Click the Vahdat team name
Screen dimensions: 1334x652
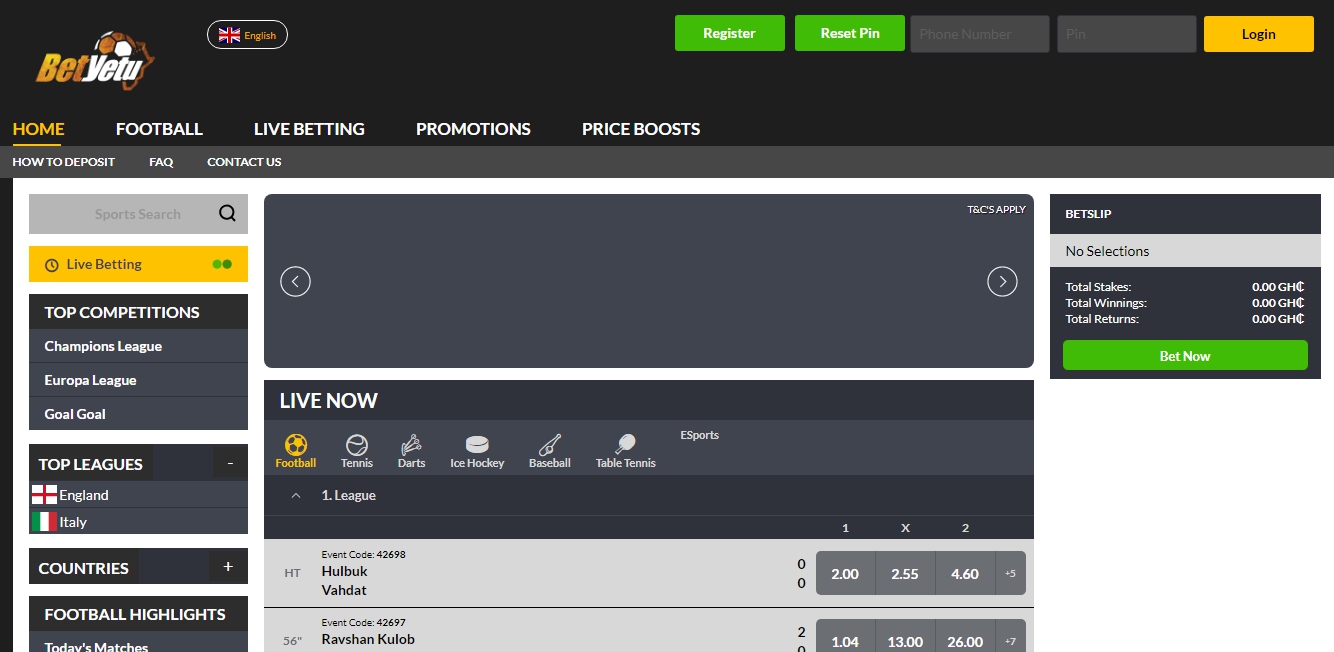click(x=344, y=590)
